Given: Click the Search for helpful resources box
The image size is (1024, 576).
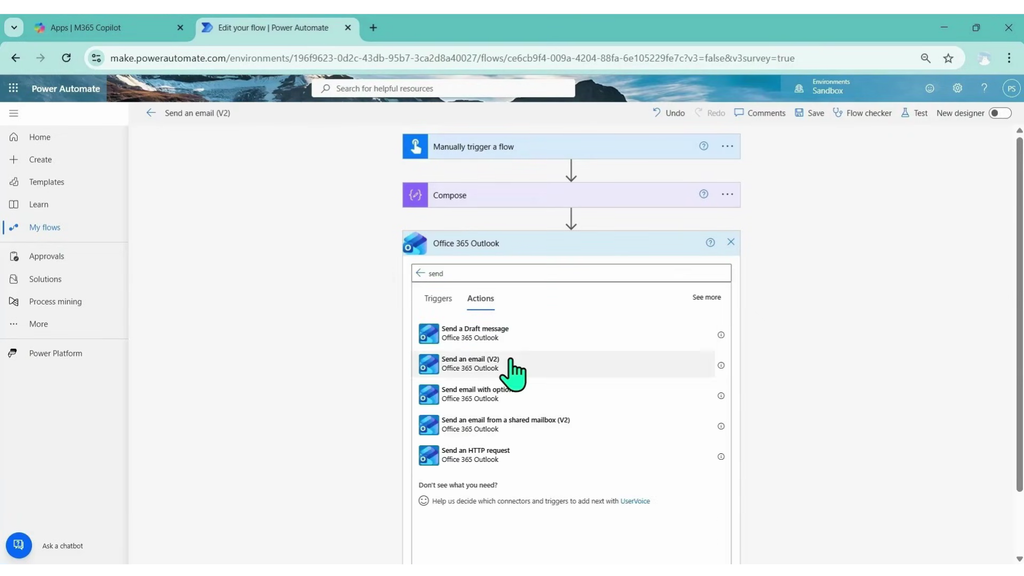Looking at the screenshot, I should pyautogui.click(x=443, y=88).
